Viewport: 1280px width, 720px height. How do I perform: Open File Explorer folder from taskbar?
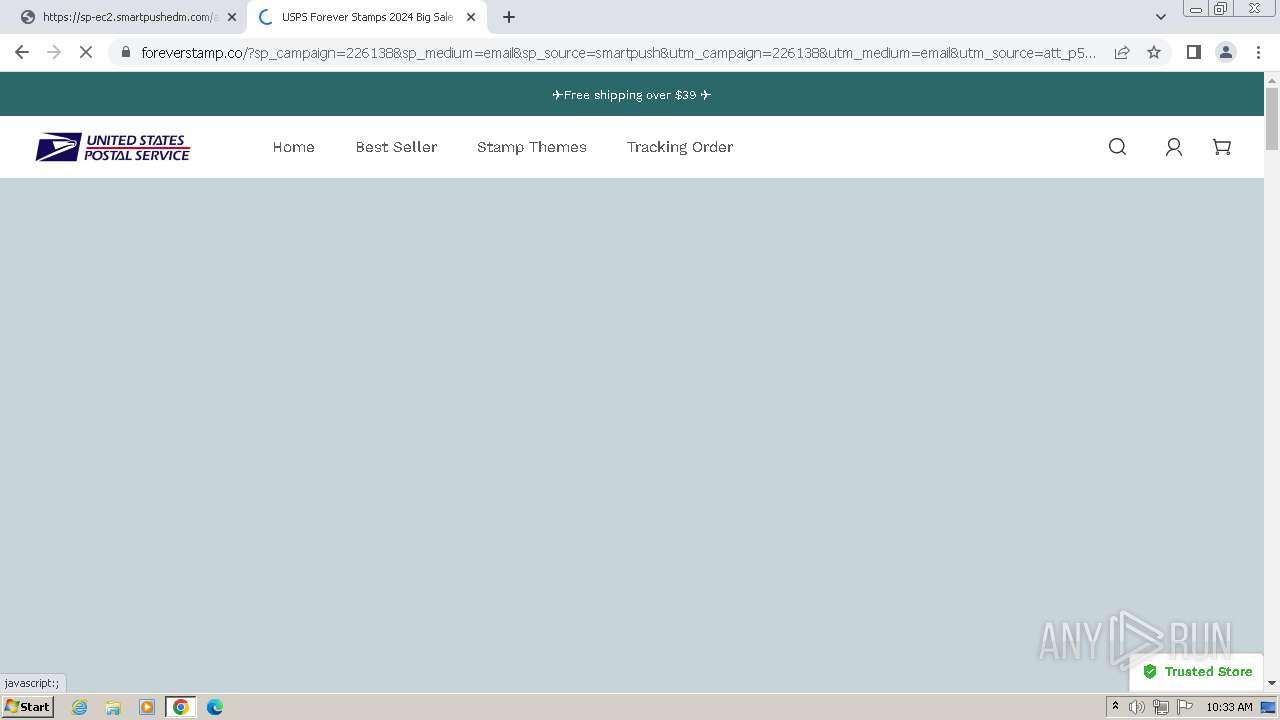tap(113, 707)
